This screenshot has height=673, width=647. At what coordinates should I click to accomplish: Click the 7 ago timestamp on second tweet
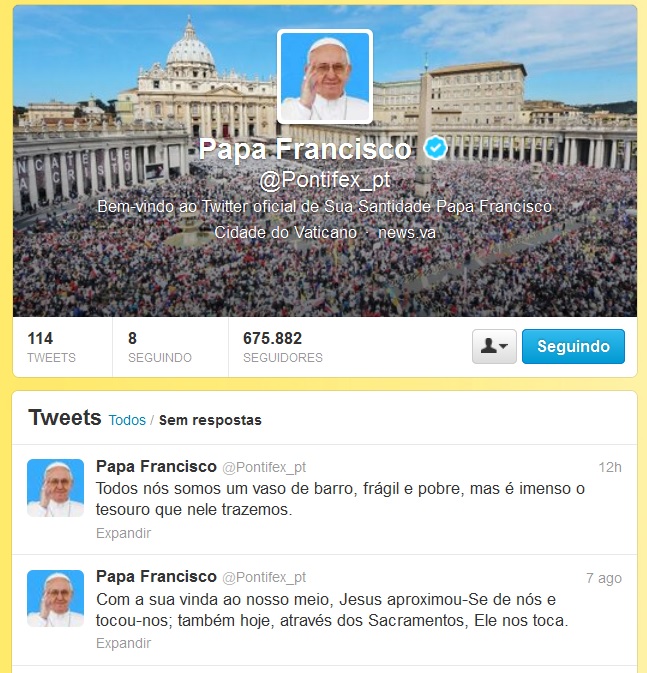pyautogui.click(x=604, y=578)
